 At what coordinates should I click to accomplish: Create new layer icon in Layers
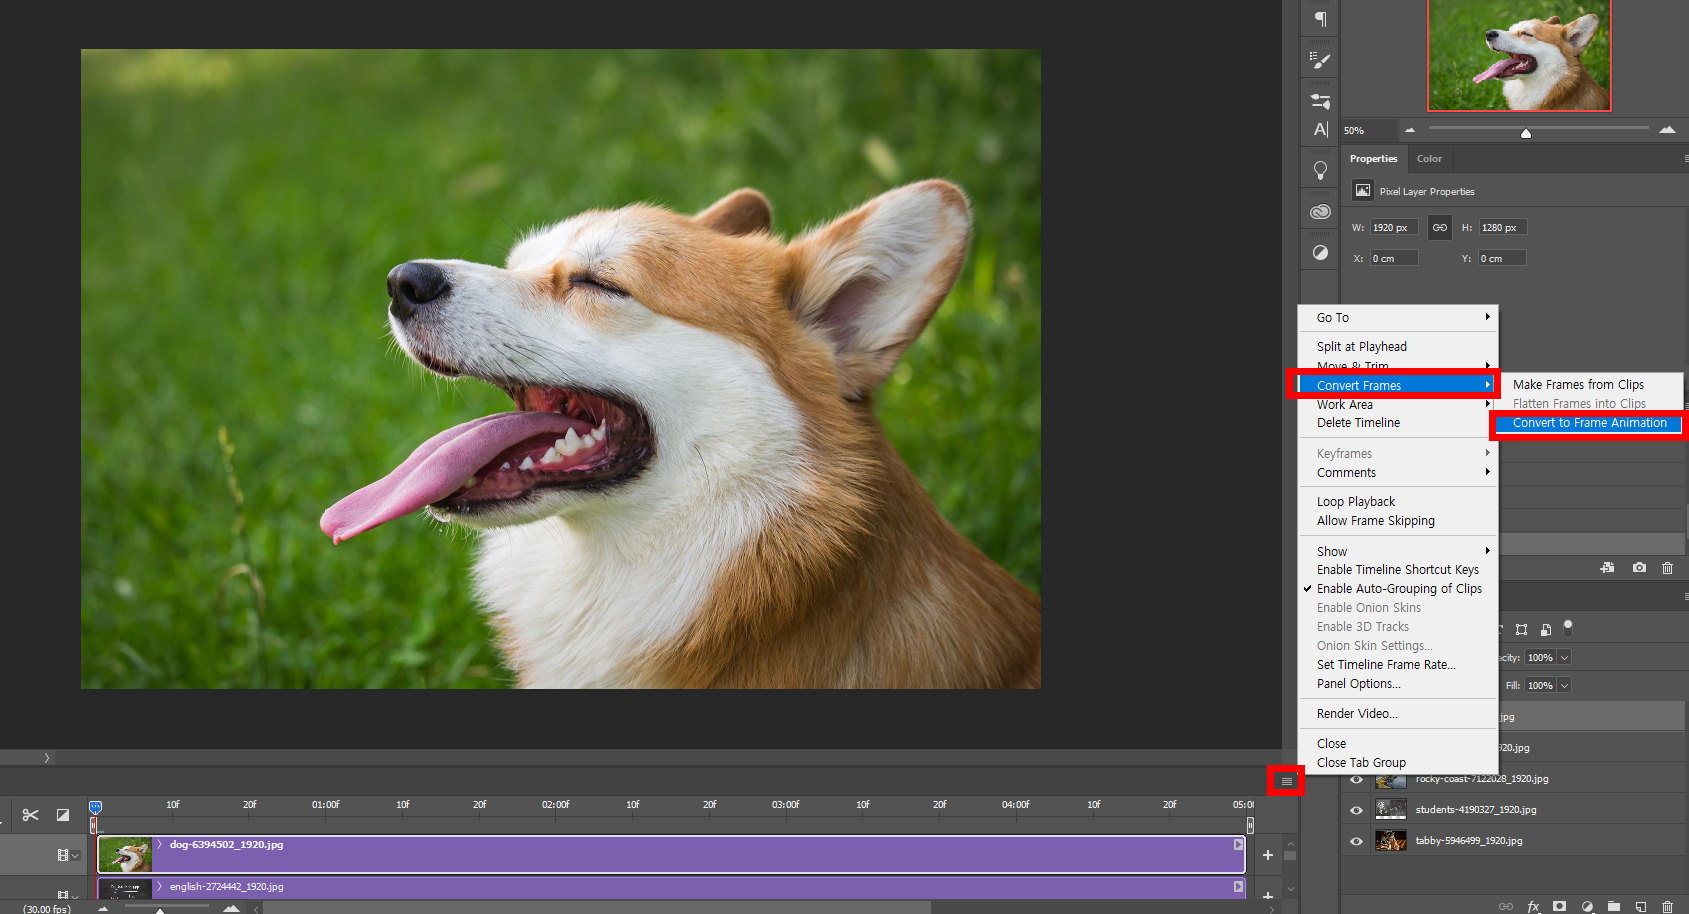click(x=1641, y=906)
